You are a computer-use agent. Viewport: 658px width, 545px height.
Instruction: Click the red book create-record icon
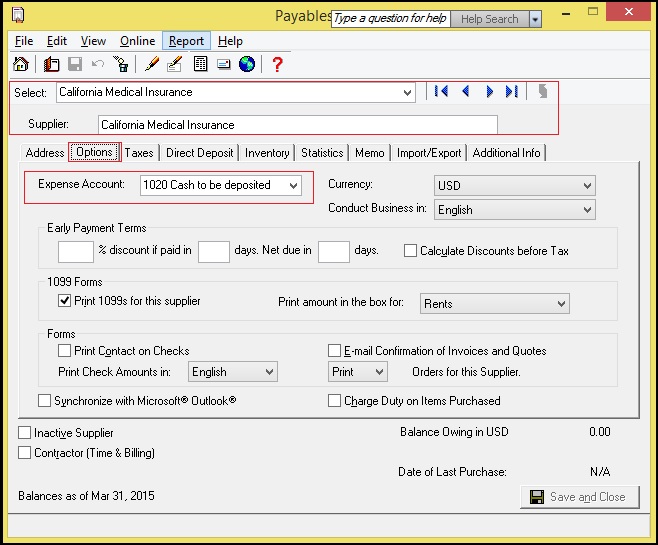point(52,65)
